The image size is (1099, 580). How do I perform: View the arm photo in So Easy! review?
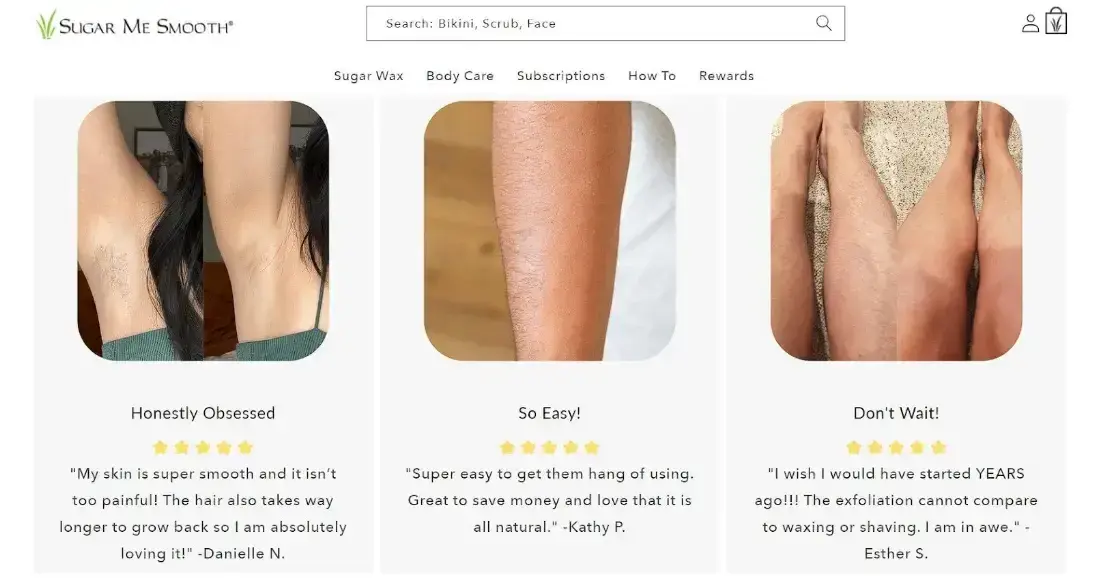549,232
